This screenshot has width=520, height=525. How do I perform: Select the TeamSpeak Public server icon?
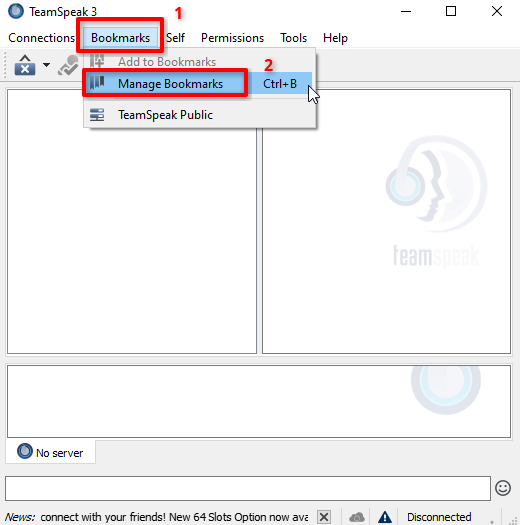point(97,115)
